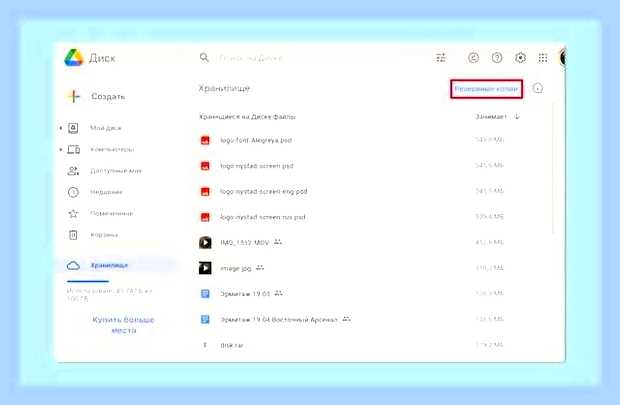
Task: Open the Доступные мне section
Action: pos(115,171)
